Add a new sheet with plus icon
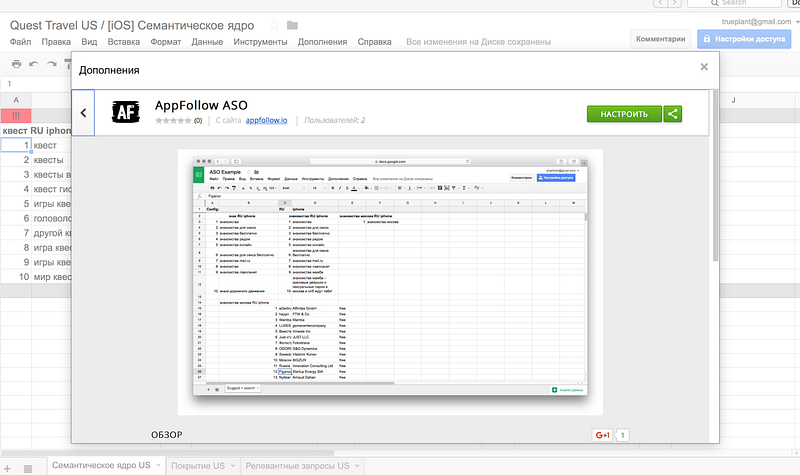This screenshot has width=800, height=475. (x=7, y=468)
